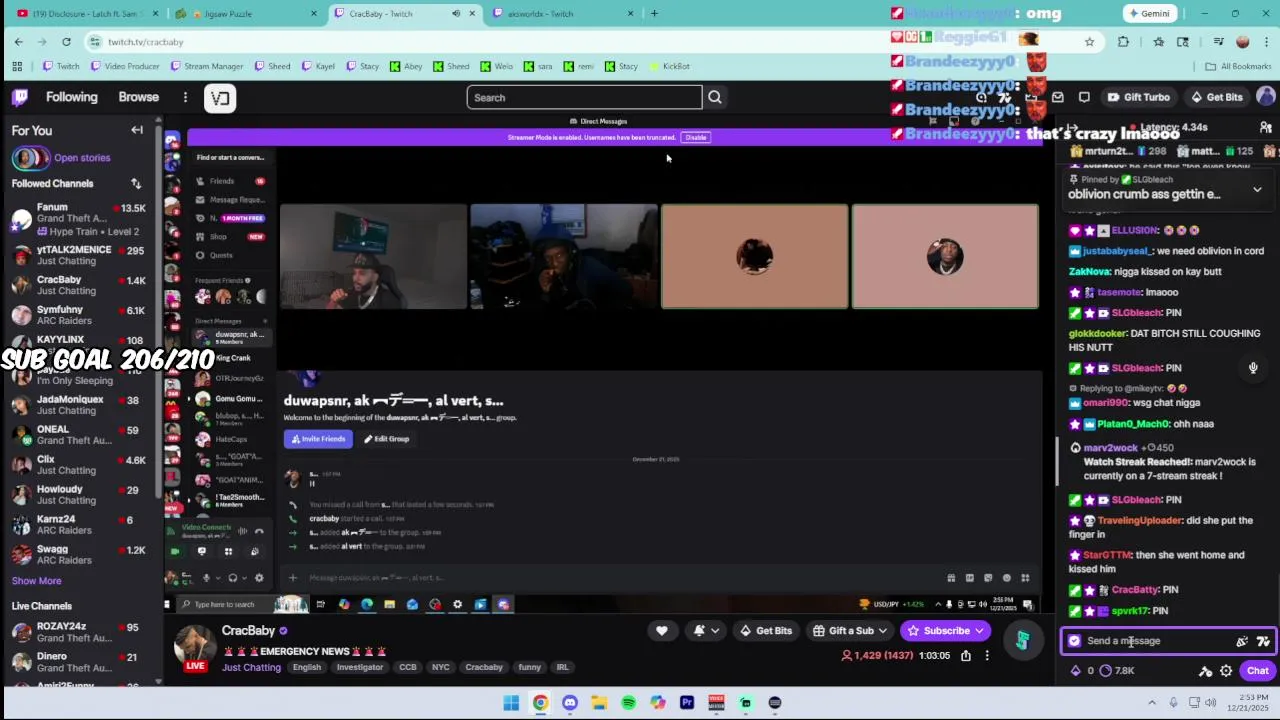Open the emote picker in chat box
Image resolution: width=1280 pixels, height=720 pixels.
pos(1242,641)
